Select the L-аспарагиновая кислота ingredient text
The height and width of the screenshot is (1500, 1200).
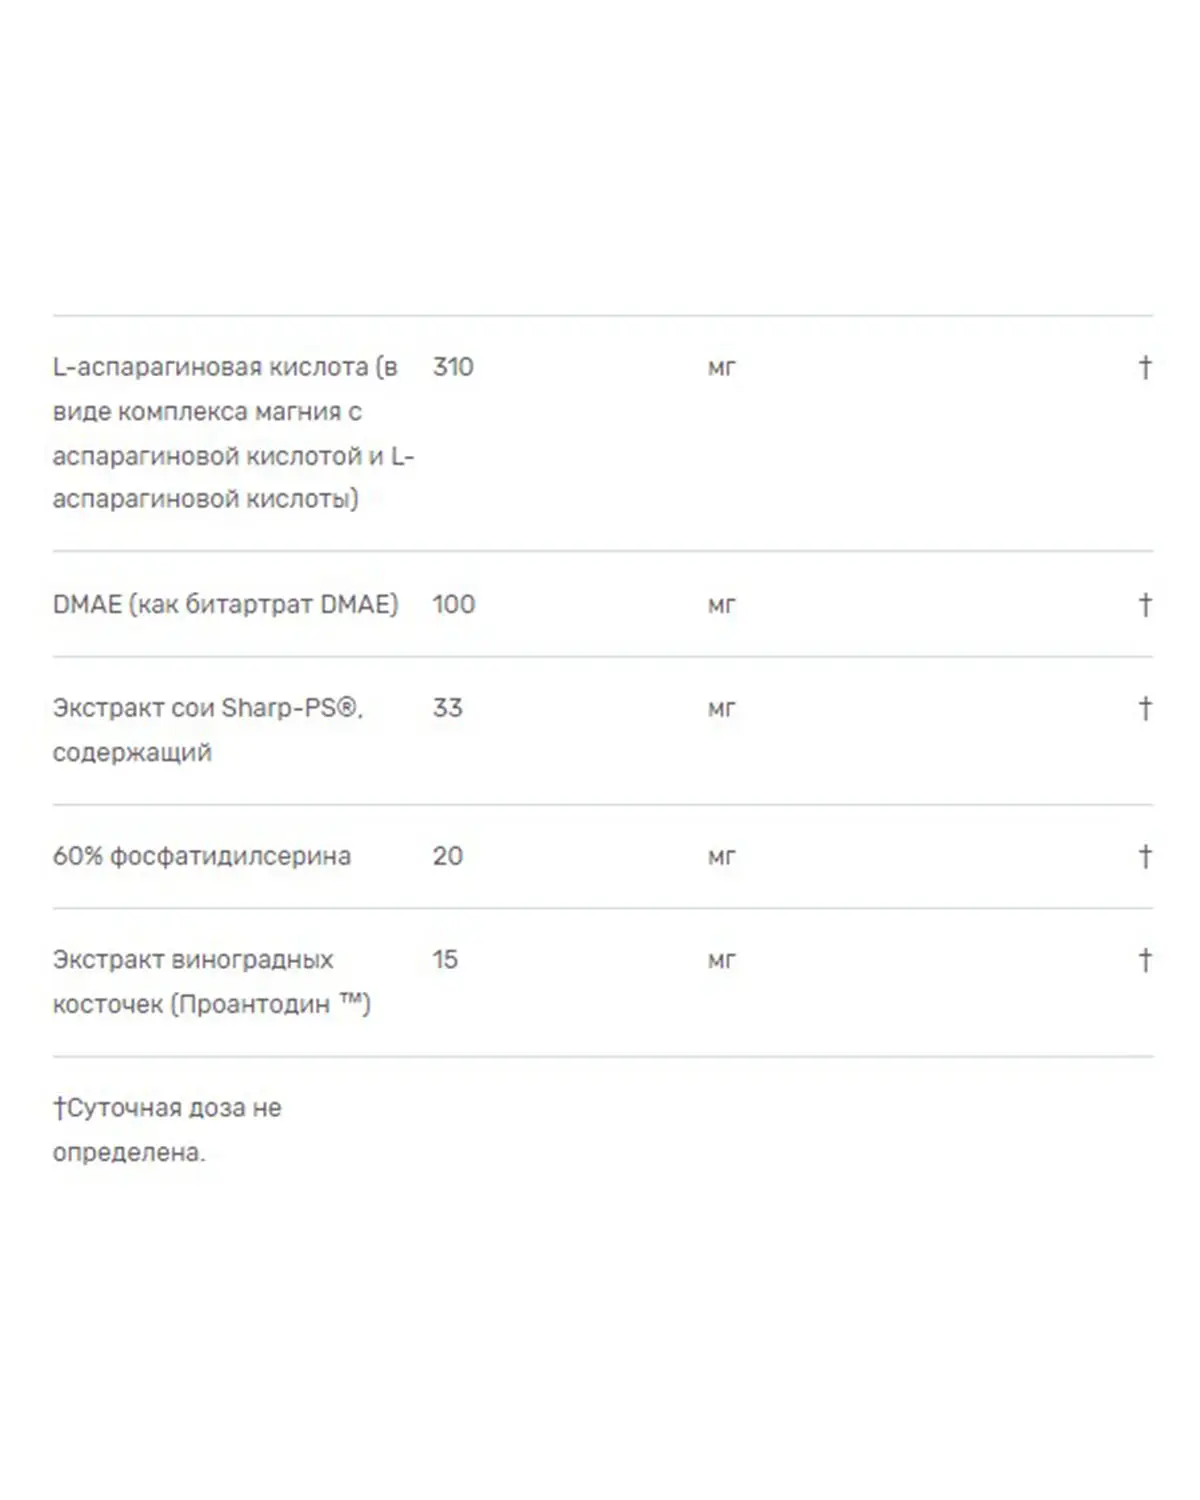point(233,433)
